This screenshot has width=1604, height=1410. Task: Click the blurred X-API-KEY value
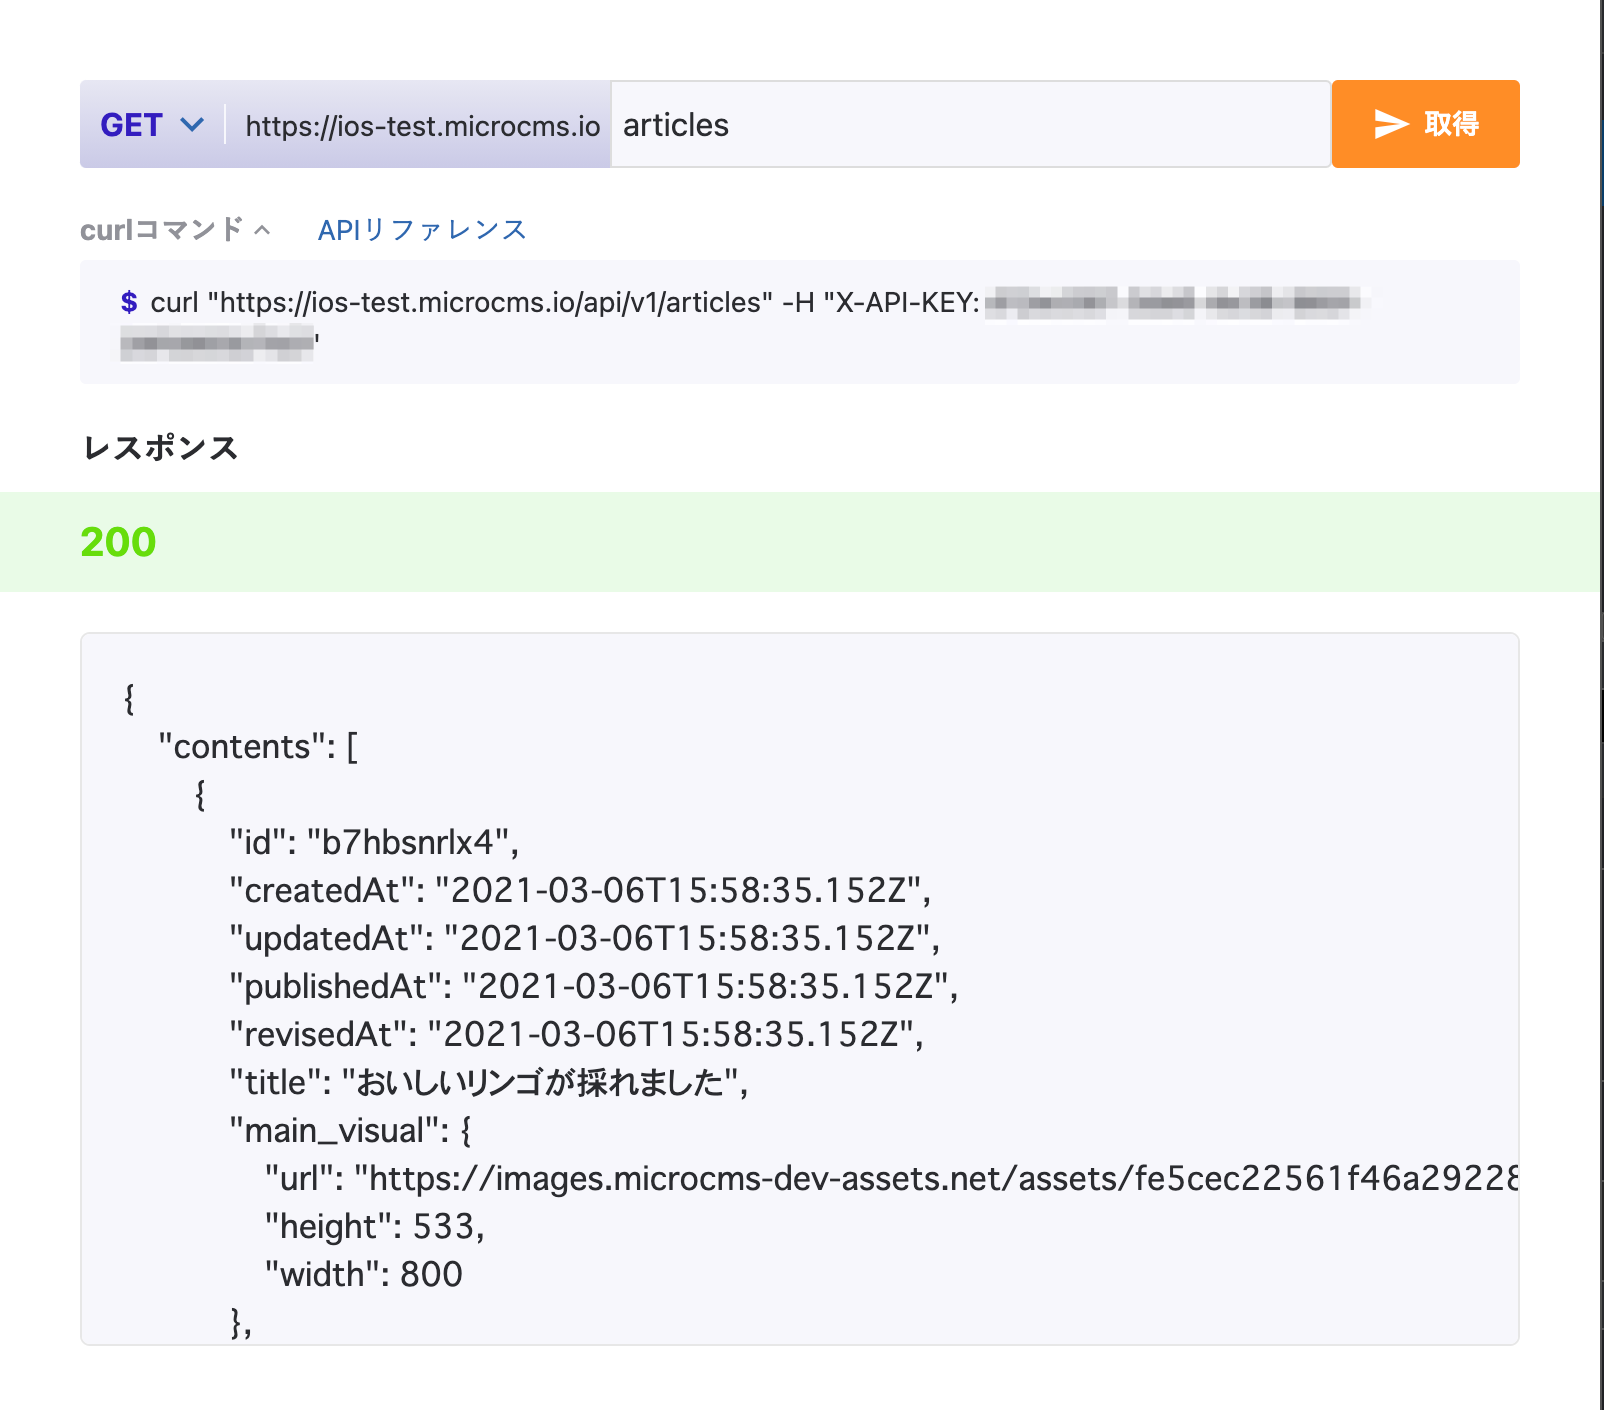(1170, 302)
